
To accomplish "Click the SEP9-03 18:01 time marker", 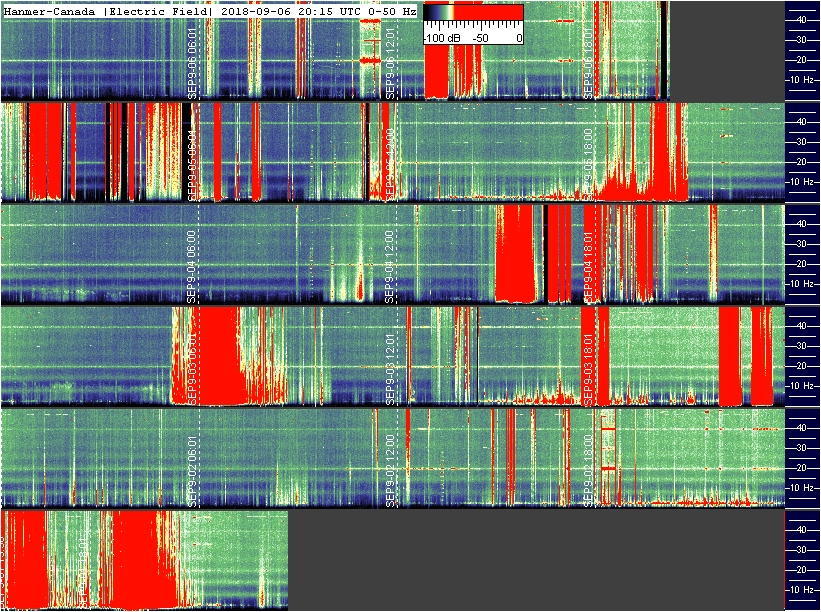I will (x=589, y=369).
